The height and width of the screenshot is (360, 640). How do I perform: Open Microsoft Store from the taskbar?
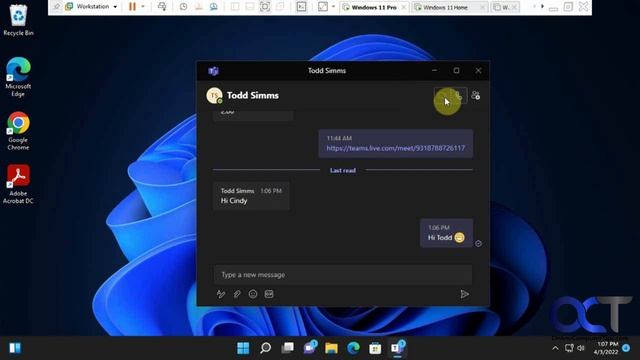[x=375, y=348]
